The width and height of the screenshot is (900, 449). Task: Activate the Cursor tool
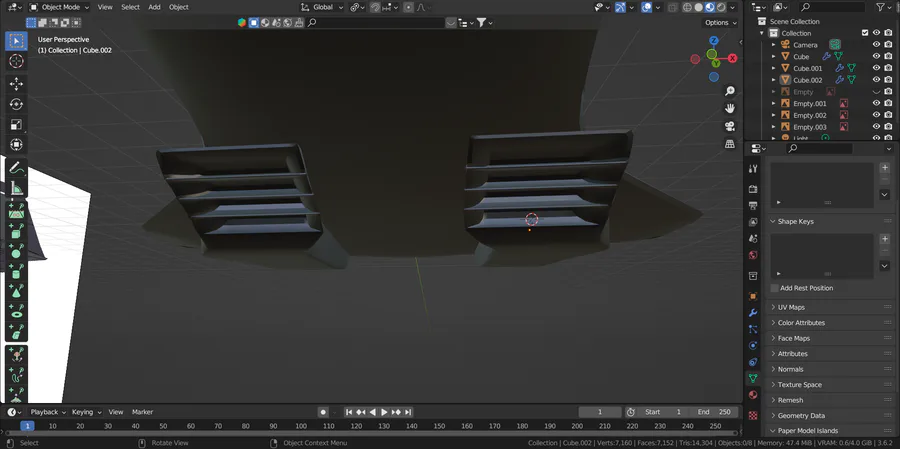pyautogui.click(x=16, y=61)
